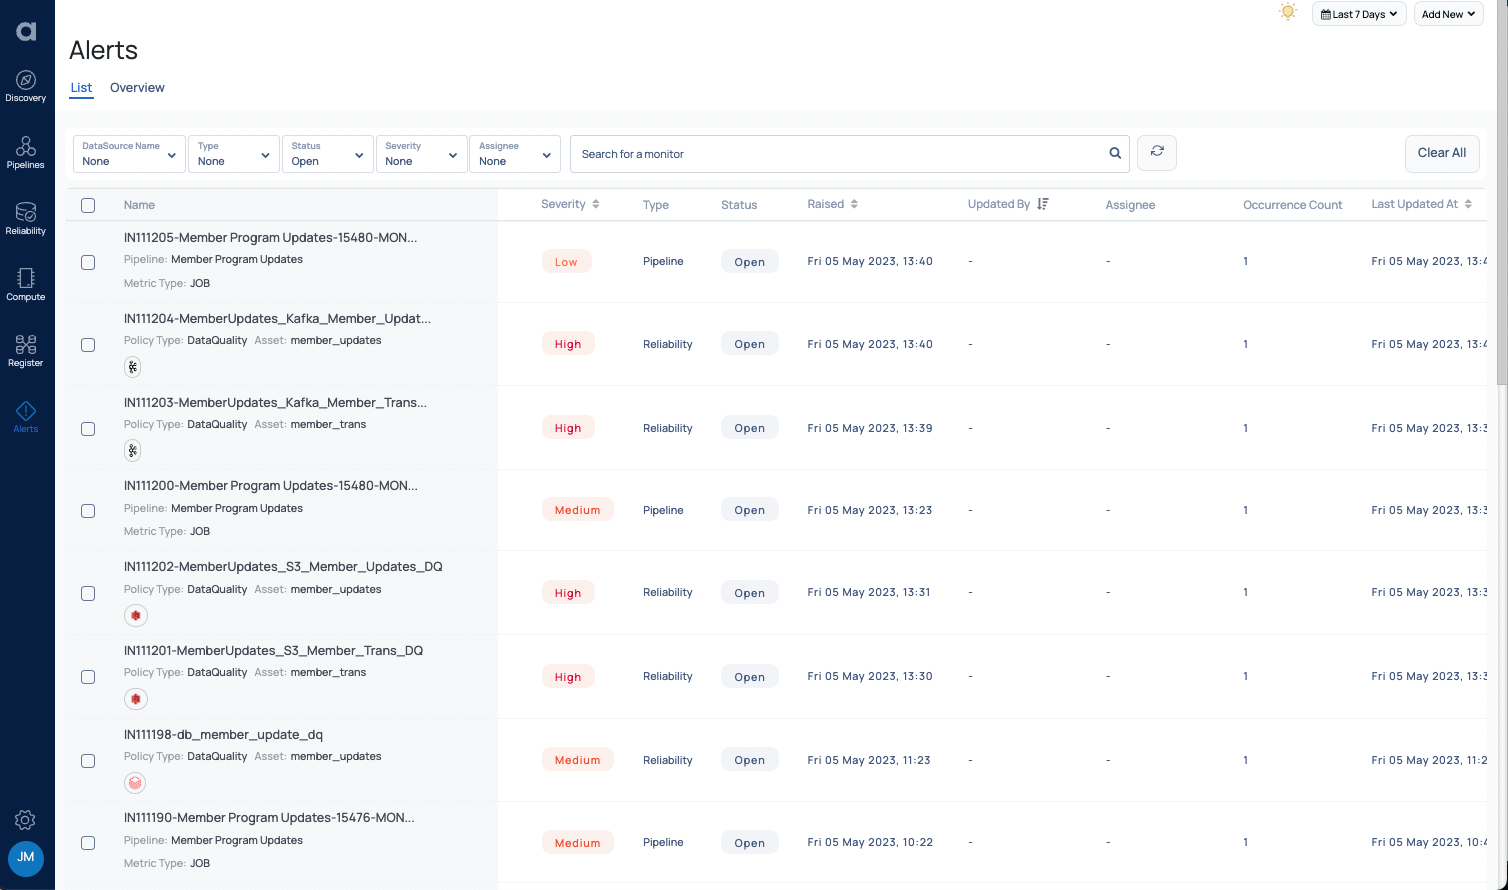Click the theme brightness sun control
This screenshot has height=890, width=1508.
[x=1288, y=12]
